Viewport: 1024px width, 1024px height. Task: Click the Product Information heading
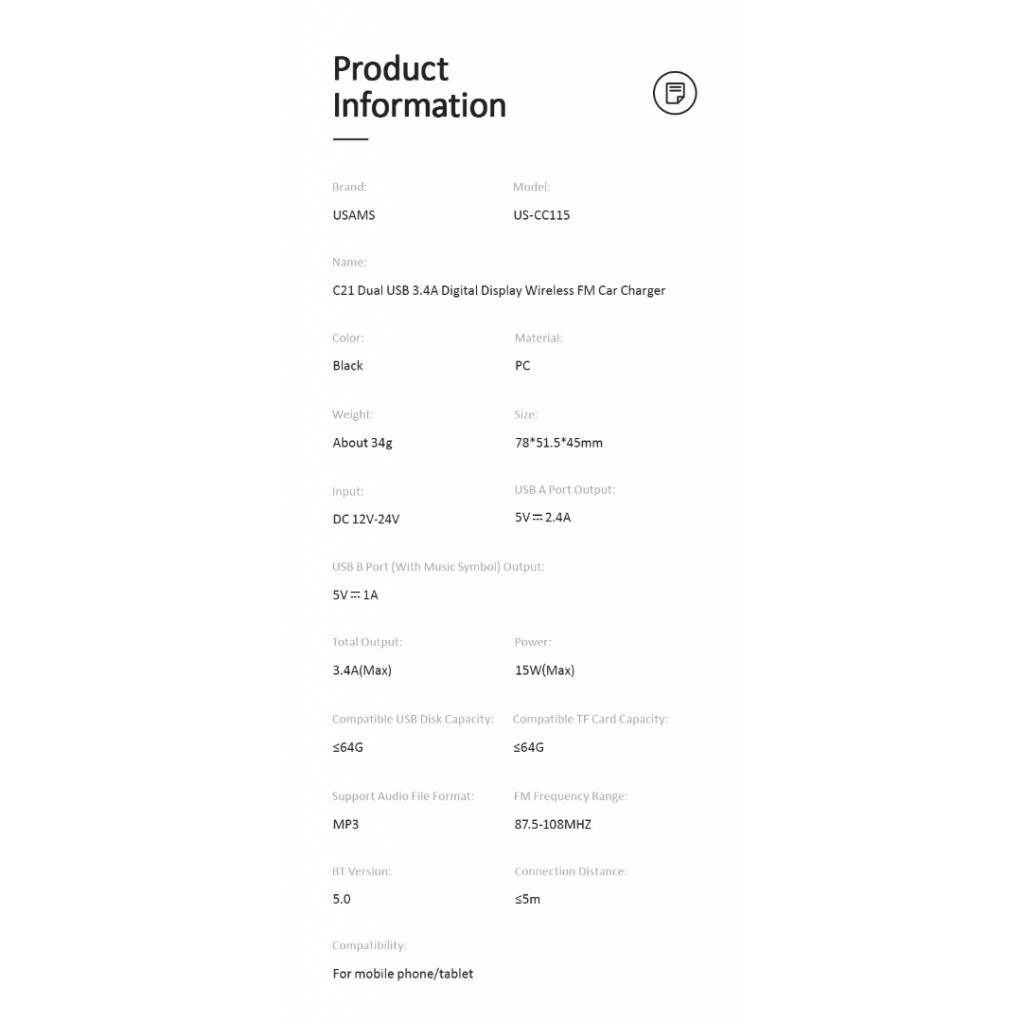tap(419, 87)
